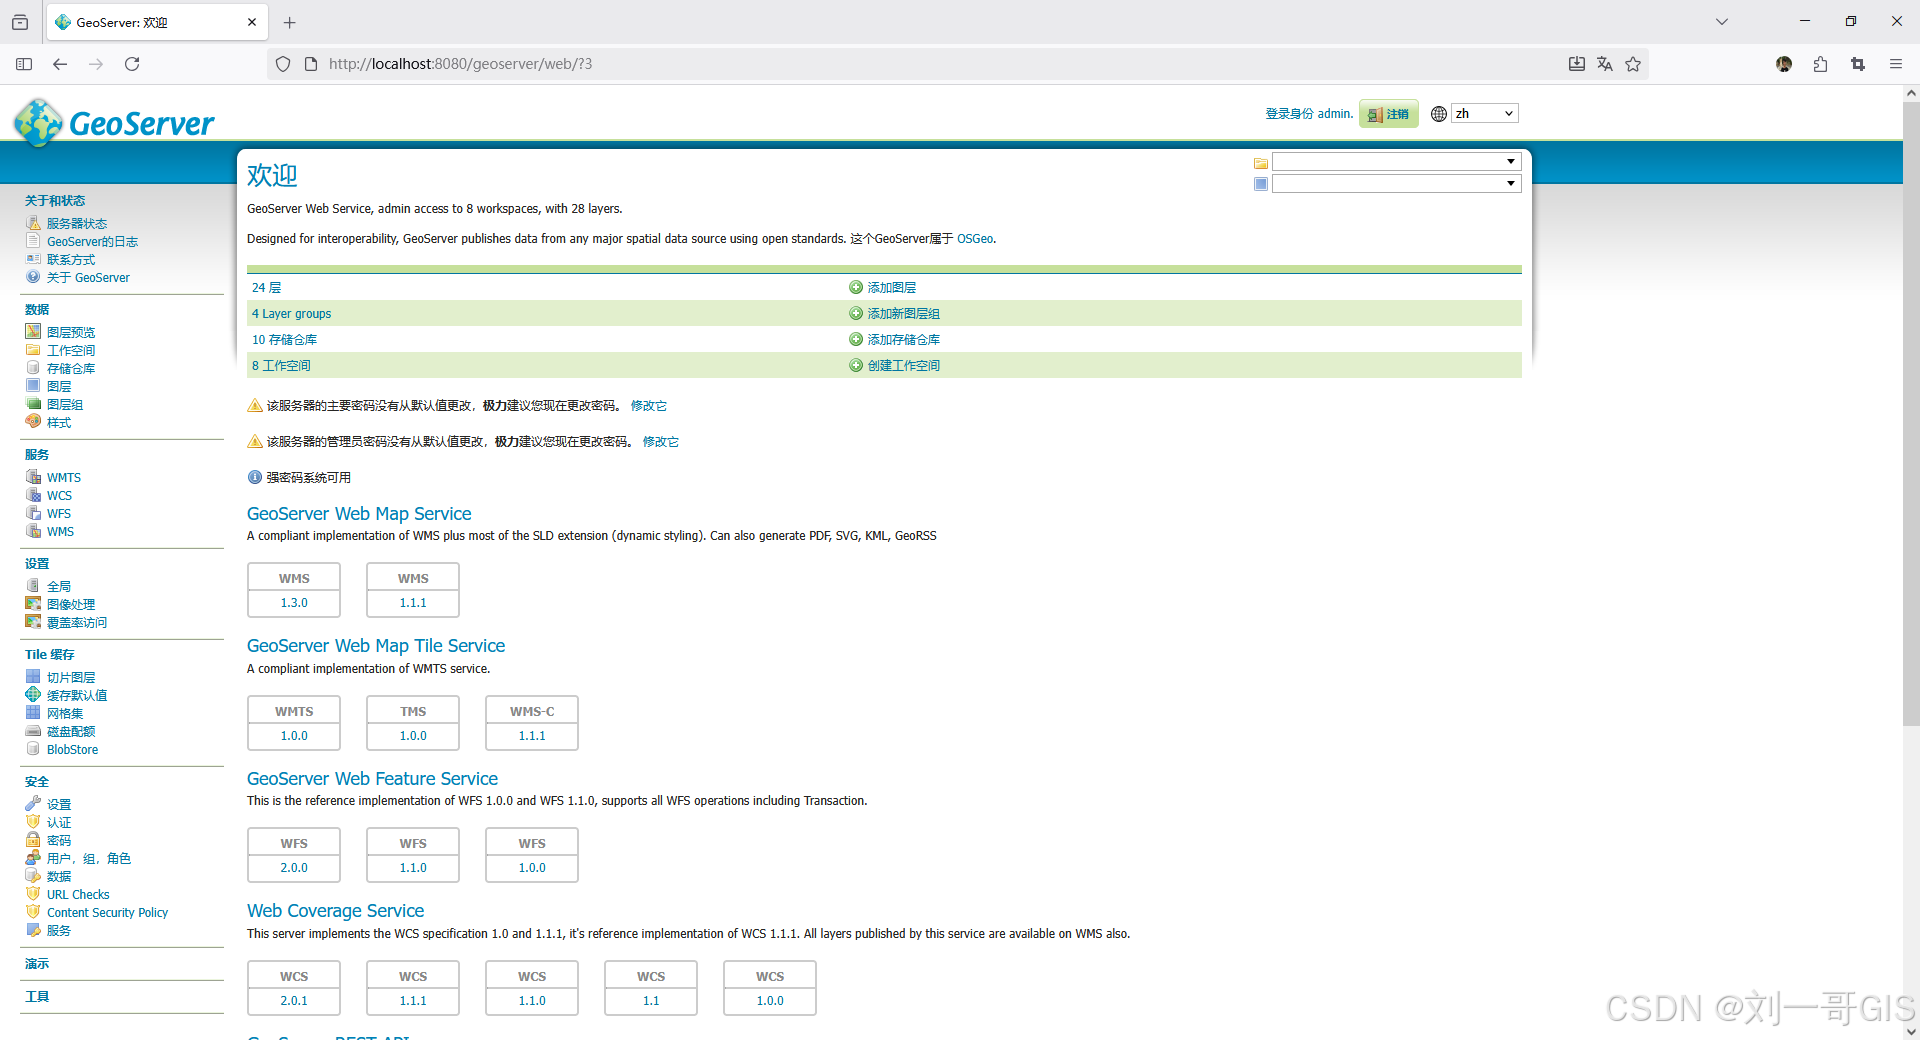Follow the OSGeo link
Viewport: 1920px width, 1040px height.
click(x=975, y=239)
